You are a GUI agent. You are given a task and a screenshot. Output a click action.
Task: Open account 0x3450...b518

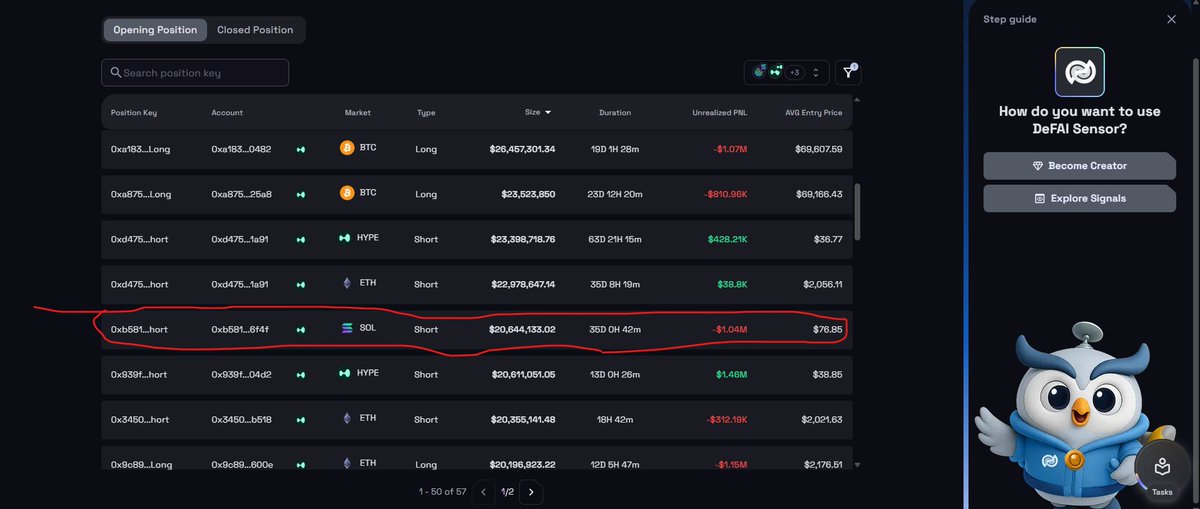[241, 420]
